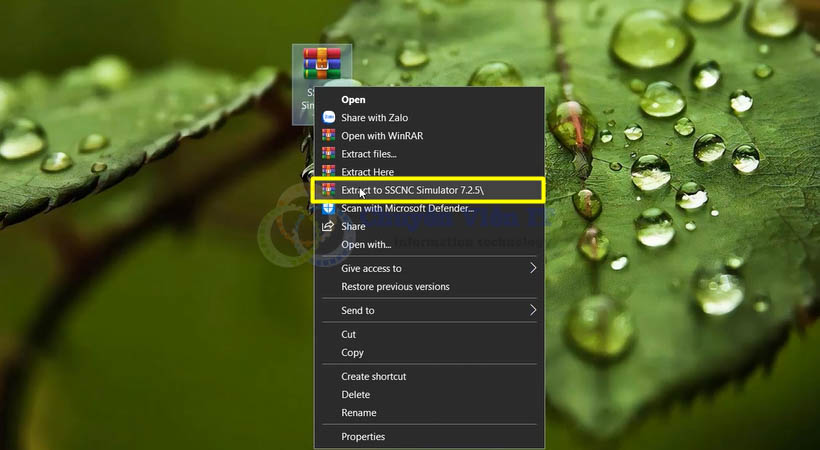820x450 pixels.
Task: Click the Microsoft Defender shield icon
Action: tap(328, 208)
